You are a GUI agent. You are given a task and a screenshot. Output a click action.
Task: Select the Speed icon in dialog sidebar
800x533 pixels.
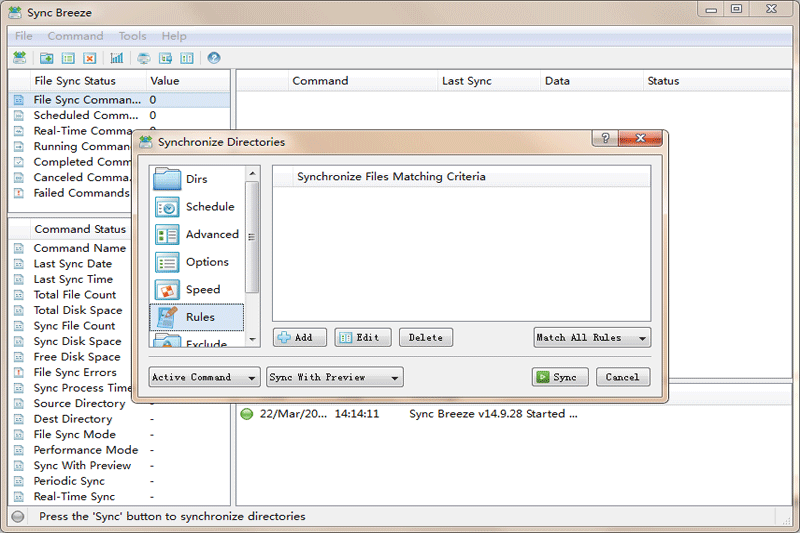(x=167, y=290)
